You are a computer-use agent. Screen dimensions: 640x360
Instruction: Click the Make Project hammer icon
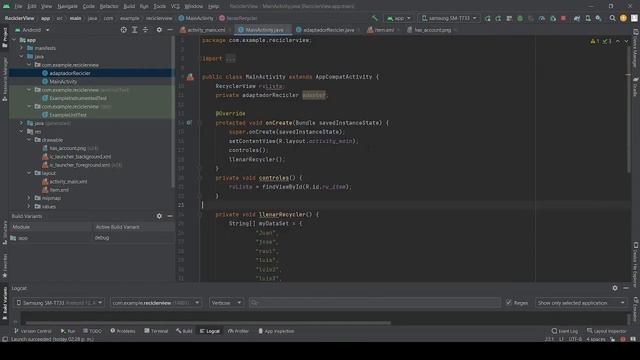click(x=375, y=18)
